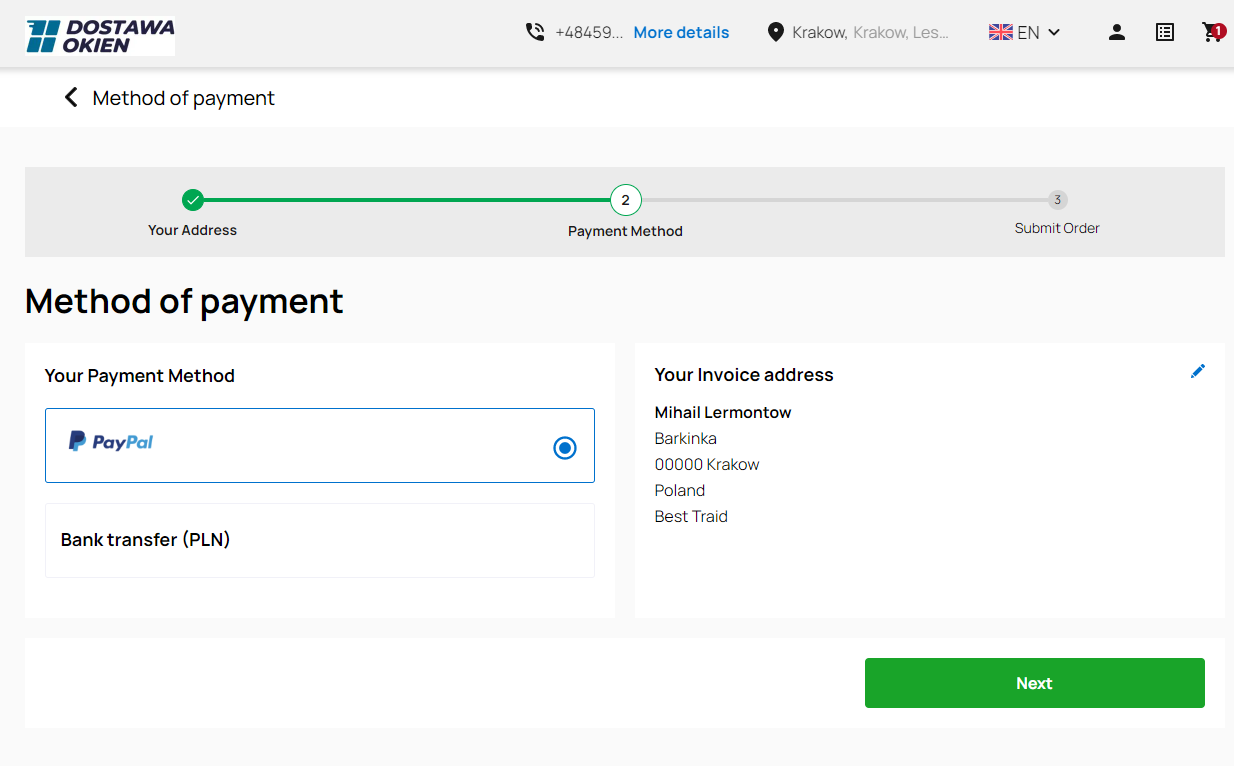Edit invoice address via the pencil icon
Image resolution: width=1234 pixels, height=766 pixels.
(x=1198, y=371)
